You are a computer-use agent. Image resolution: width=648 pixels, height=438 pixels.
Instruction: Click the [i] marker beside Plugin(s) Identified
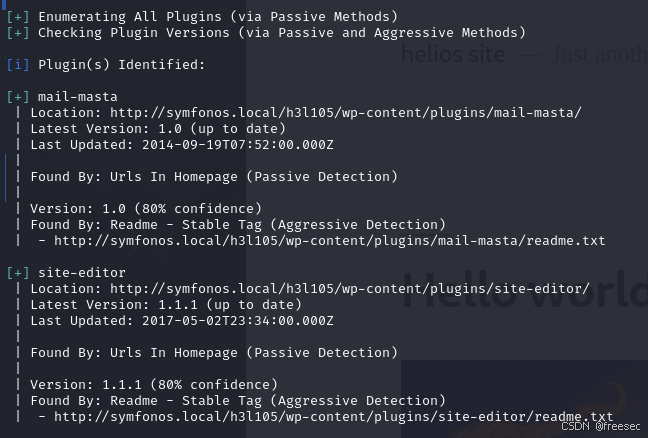[18, 65]
